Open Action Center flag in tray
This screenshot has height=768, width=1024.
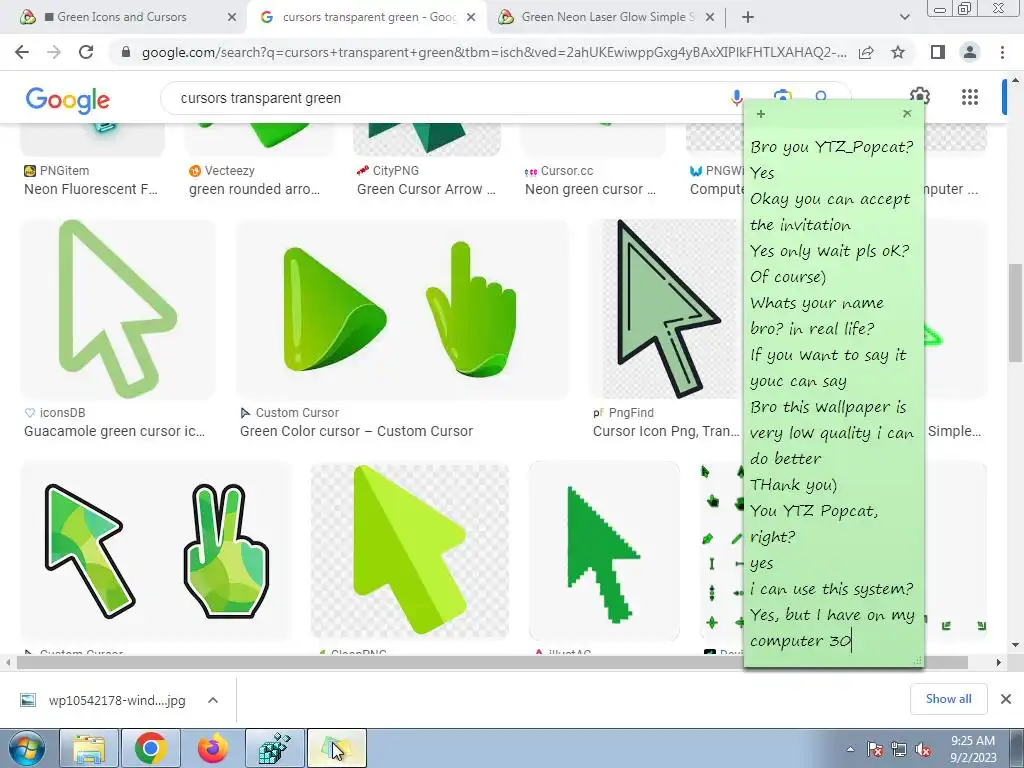[x=874, y=750]
